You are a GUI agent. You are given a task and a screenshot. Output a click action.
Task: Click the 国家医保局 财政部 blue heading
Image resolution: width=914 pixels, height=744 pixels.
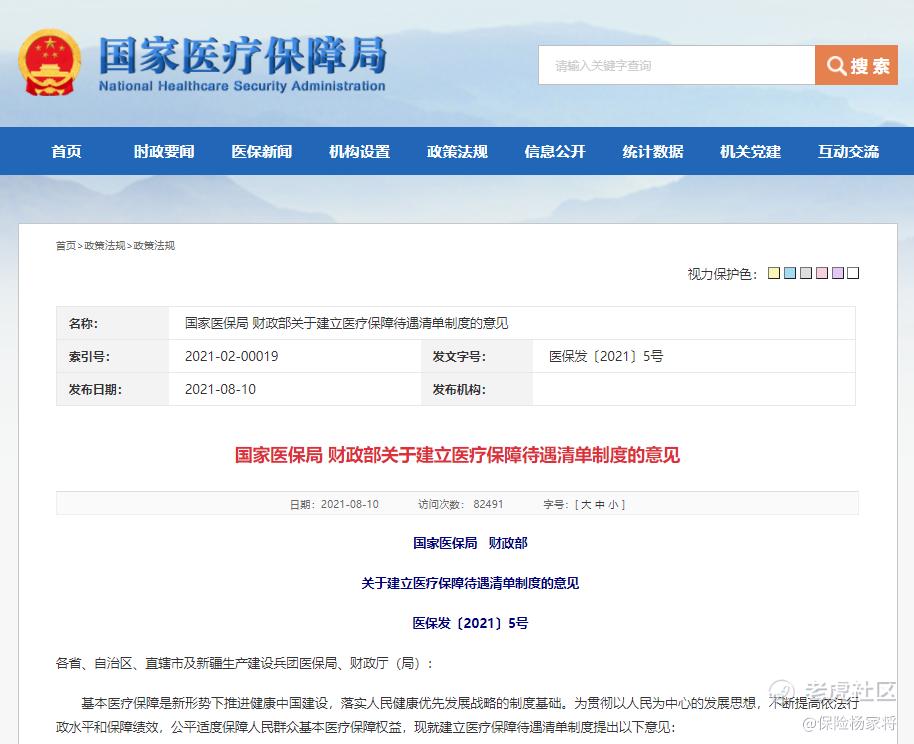[470, 543]
